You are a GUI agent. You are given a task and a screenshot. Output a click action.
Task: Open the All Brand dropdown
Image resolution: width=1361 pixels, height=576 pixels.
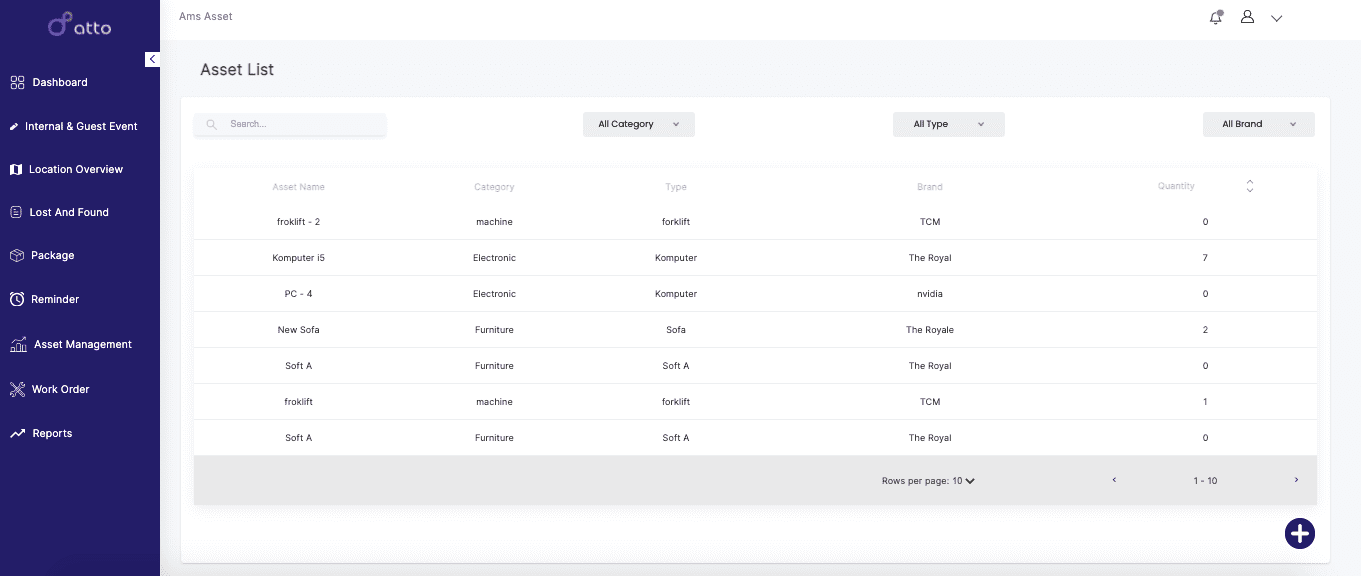click(1259, 124)
